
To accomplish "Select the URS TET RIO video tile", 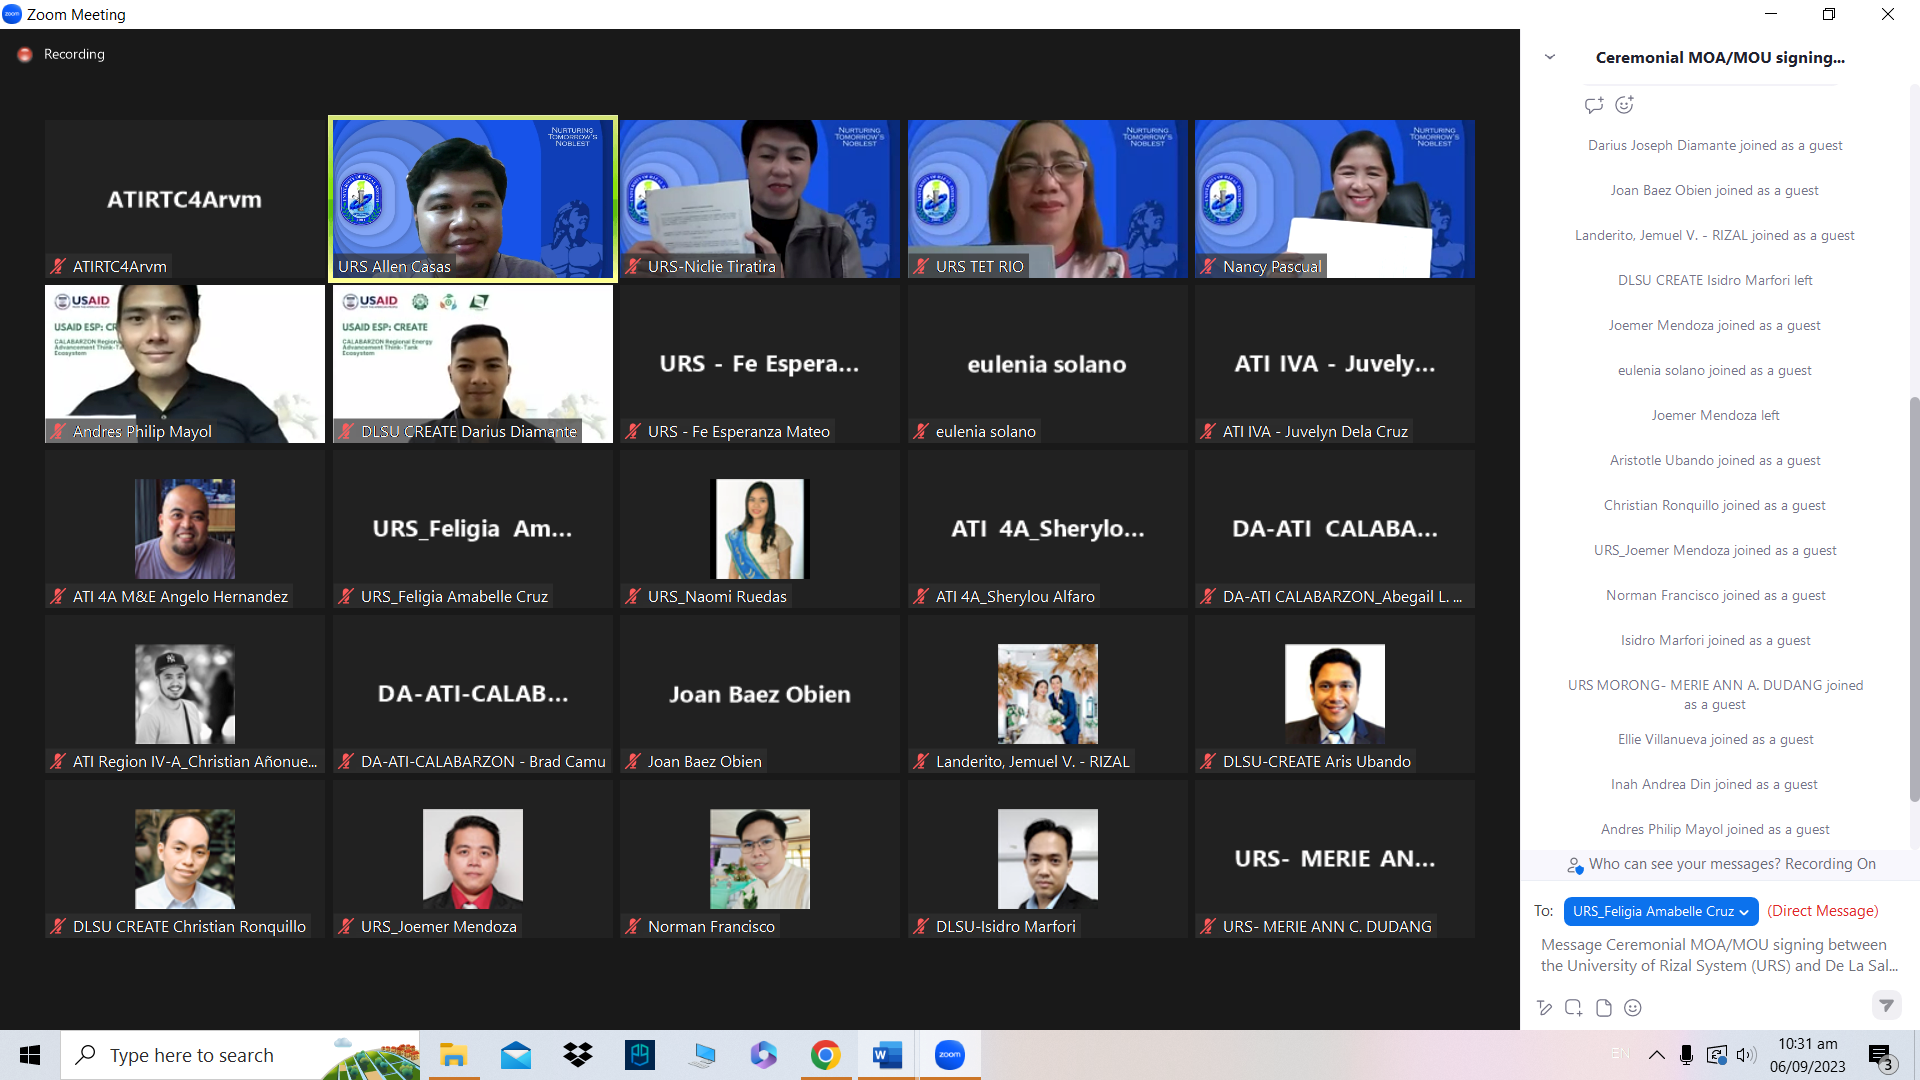I will pos(1047,199).
